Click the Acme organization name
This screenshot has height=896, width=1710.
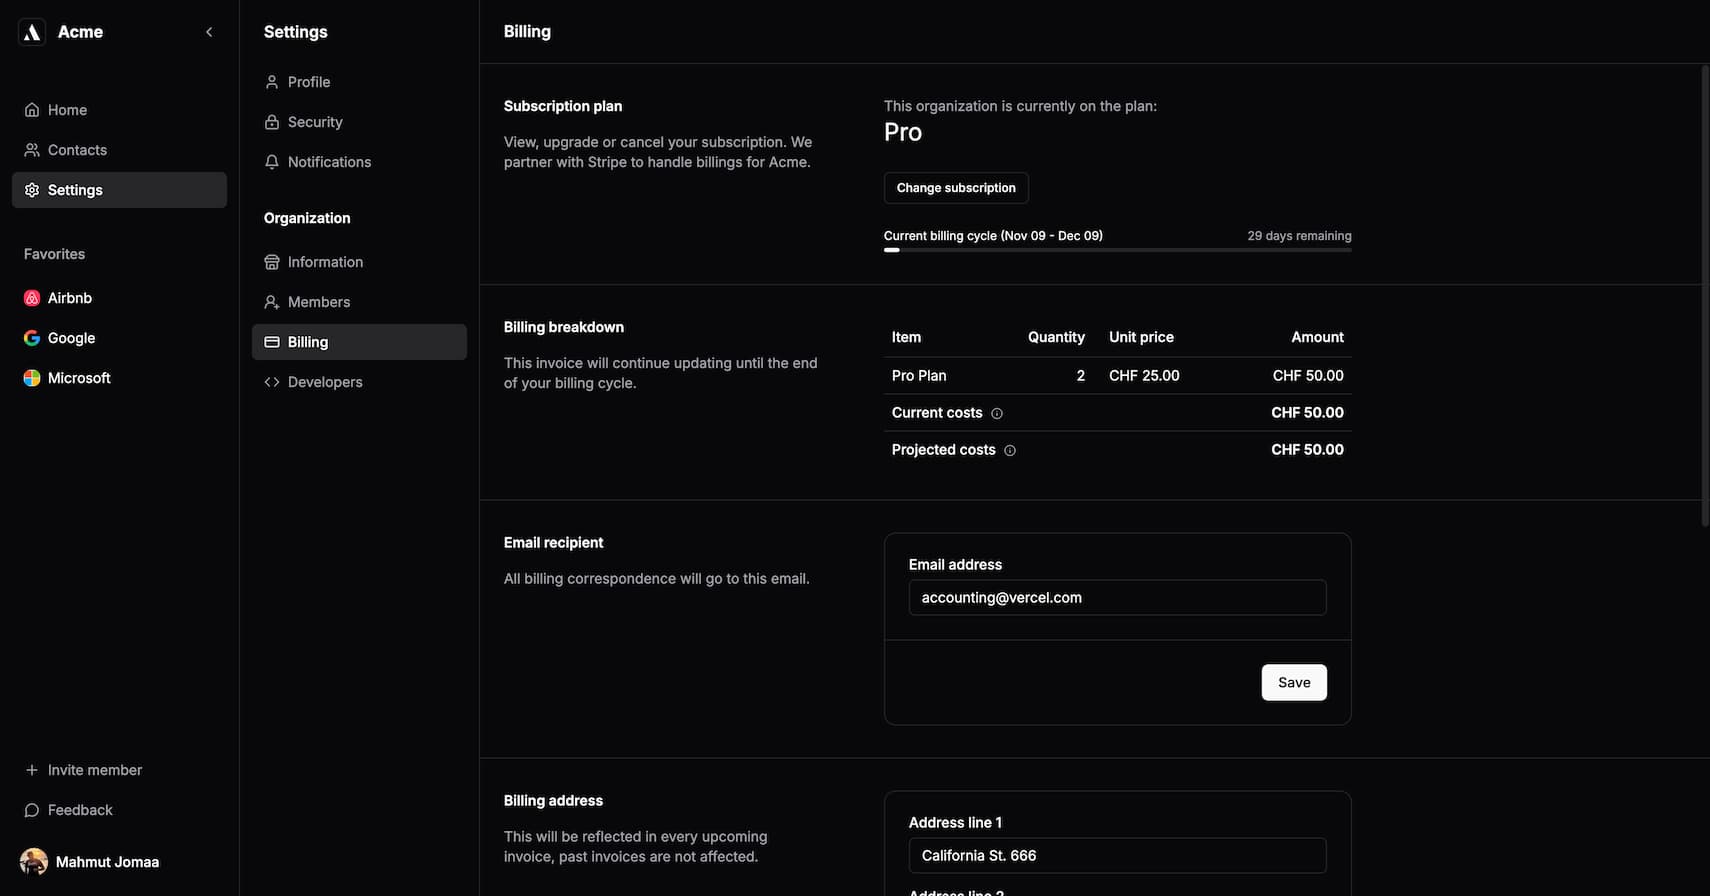(x=80, y=32)
